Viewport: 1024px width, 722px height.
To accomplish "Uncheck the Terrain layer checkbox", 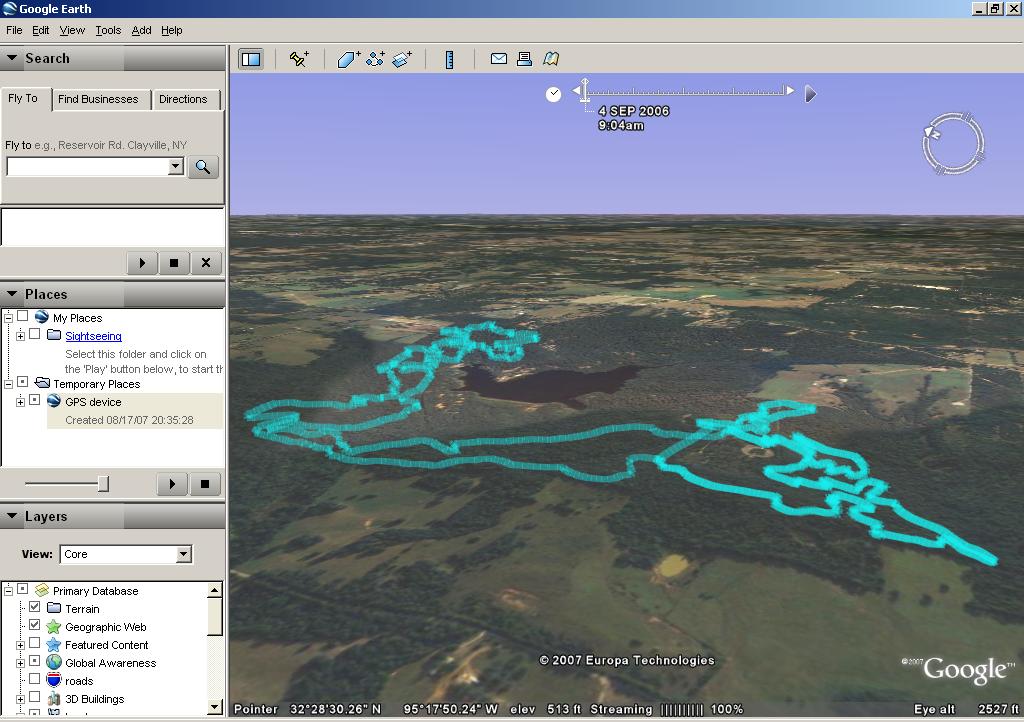I will click(x=35, y=608).
